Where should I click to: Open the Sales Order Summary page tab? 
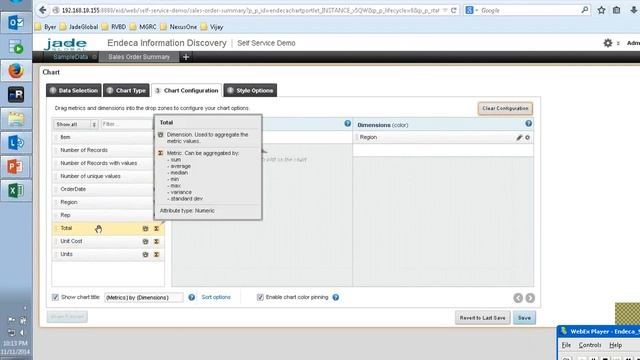[x=139, y=57]
